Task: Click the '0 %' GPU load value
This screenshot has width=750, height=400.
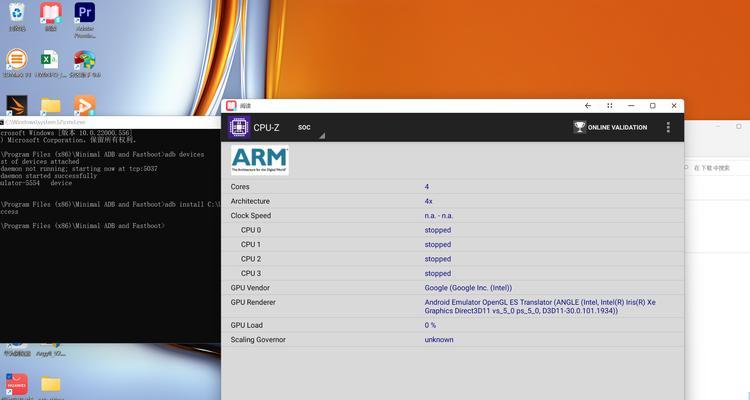Action: (x=430, y=325)
